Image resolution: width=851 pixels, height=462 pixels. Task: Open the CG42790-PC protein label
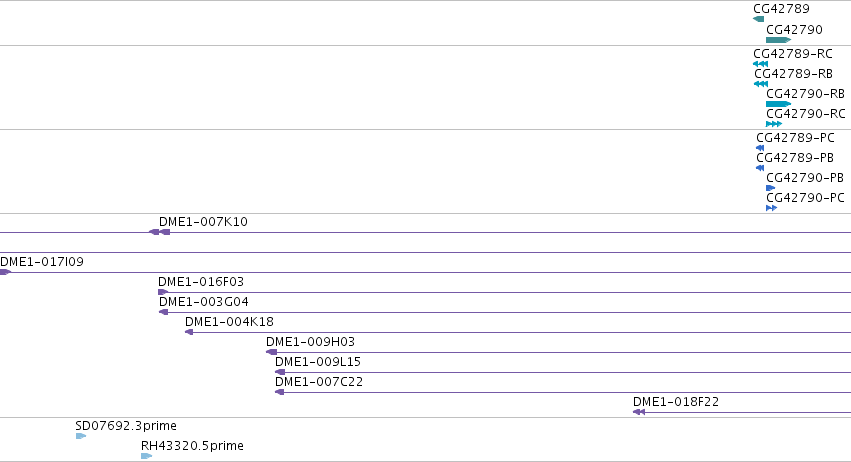pyautogui.click(x=805, y=198)
